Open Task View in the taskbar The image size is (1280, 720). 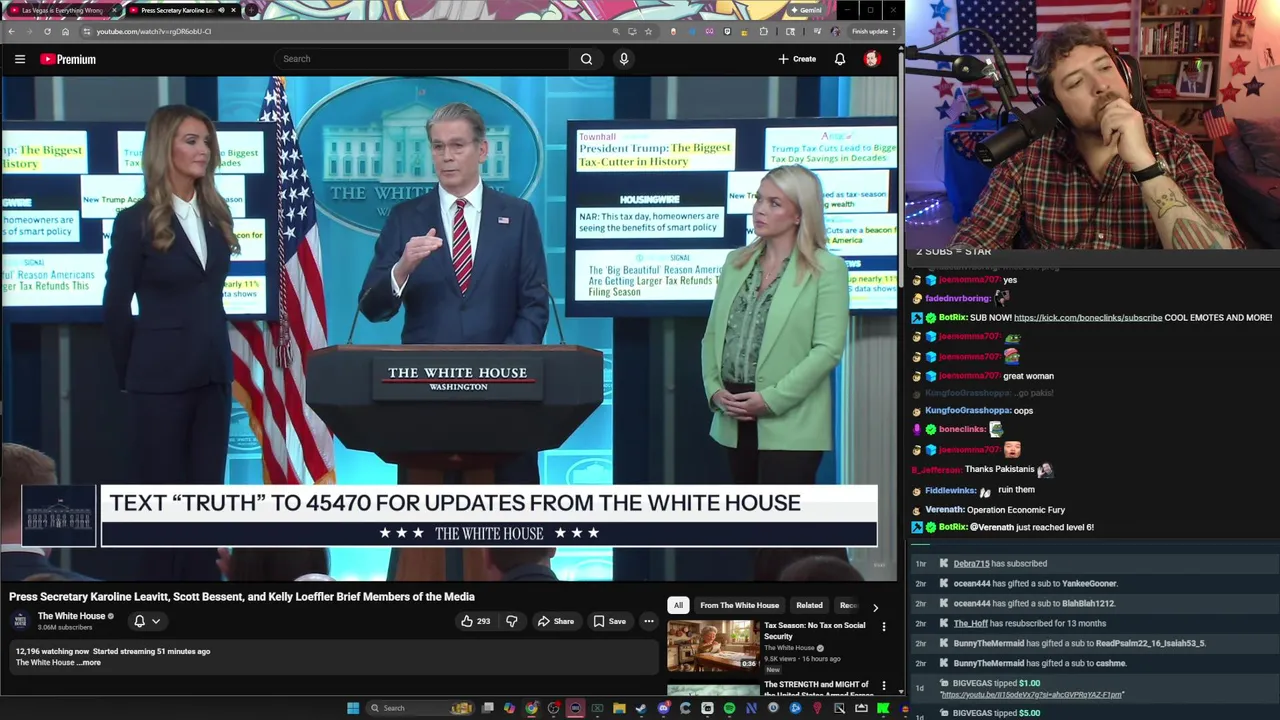click(x=487, y=708)
